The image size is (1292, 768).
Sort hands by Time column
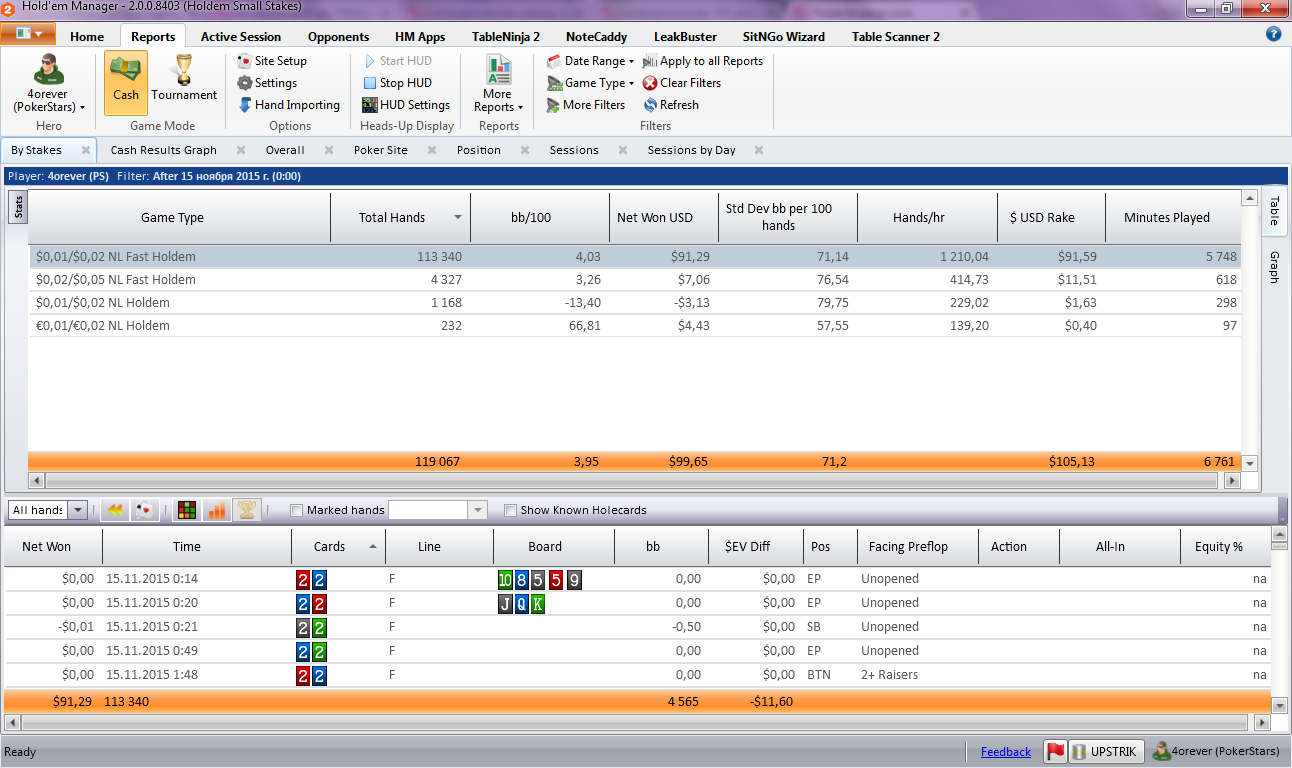pyautogui.click(x=197, y=547)
